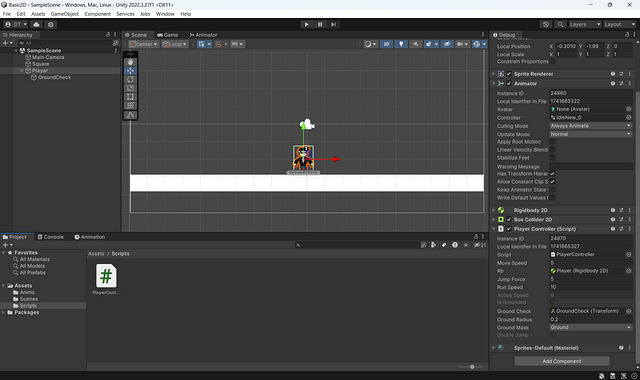Open the Ground Mask dropdown
The width and height of the screenshot is (640, 380).
pos(591,327)
